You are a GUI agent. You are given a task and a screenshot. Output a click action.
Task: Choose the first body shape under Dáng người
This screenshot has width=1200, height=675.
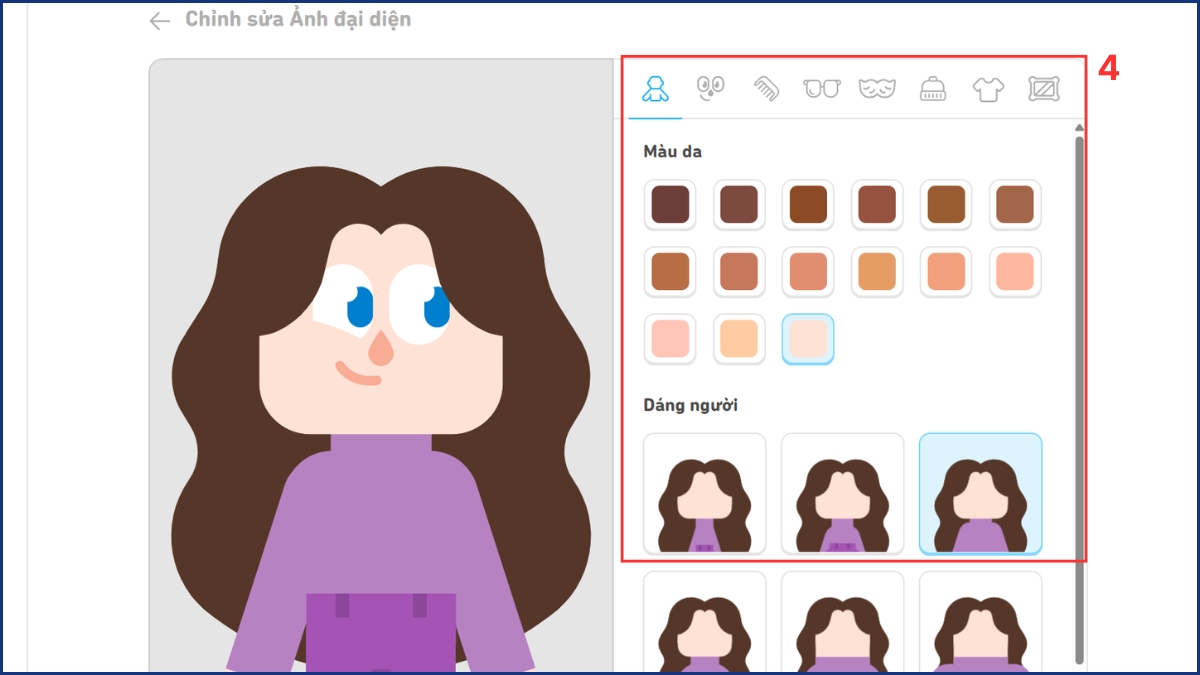click(x=705, y=494)
